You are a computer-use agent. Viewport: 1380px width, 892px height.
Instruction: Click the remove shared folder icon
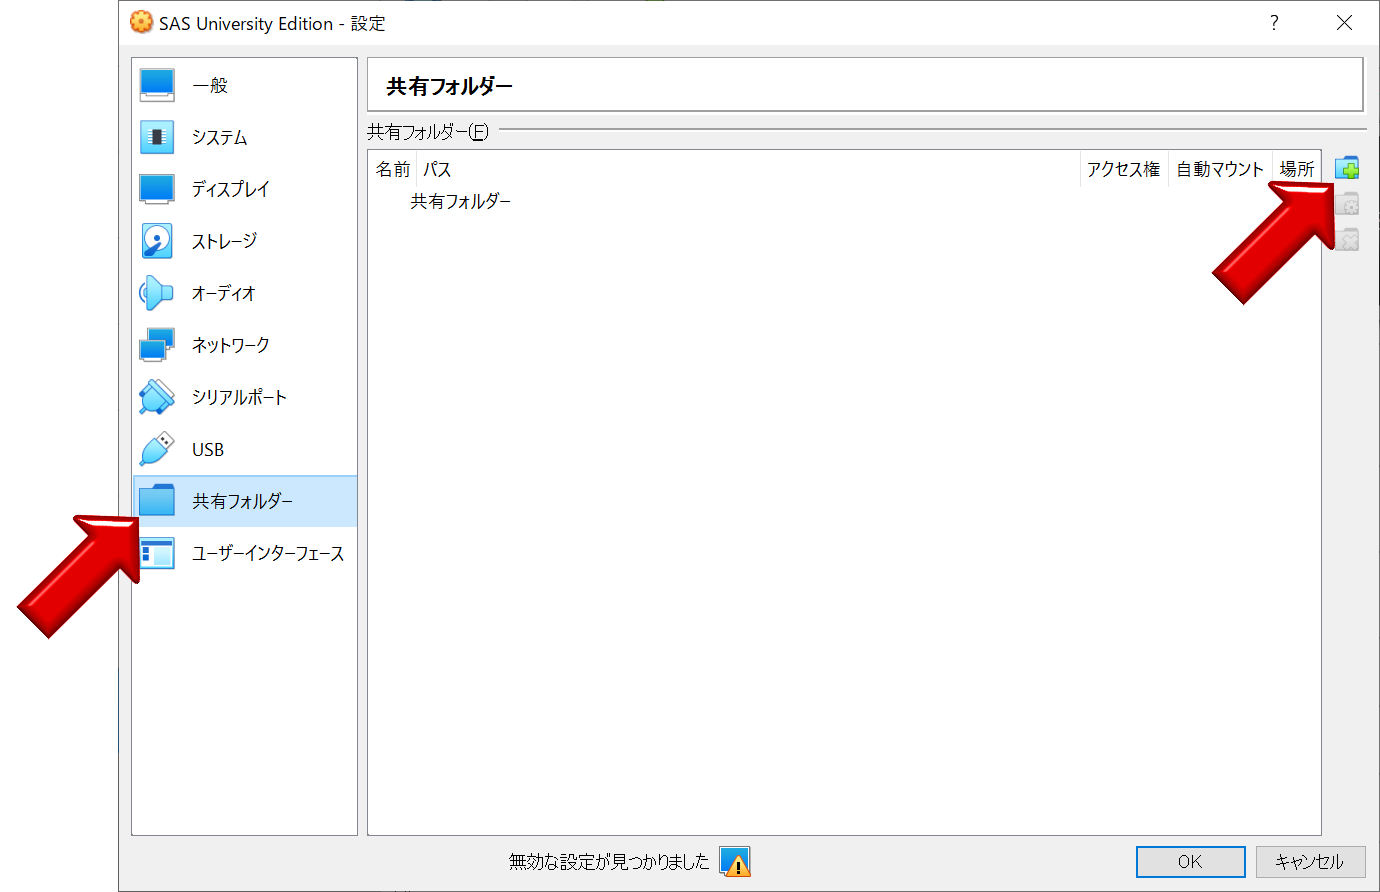pos(1347,239)
